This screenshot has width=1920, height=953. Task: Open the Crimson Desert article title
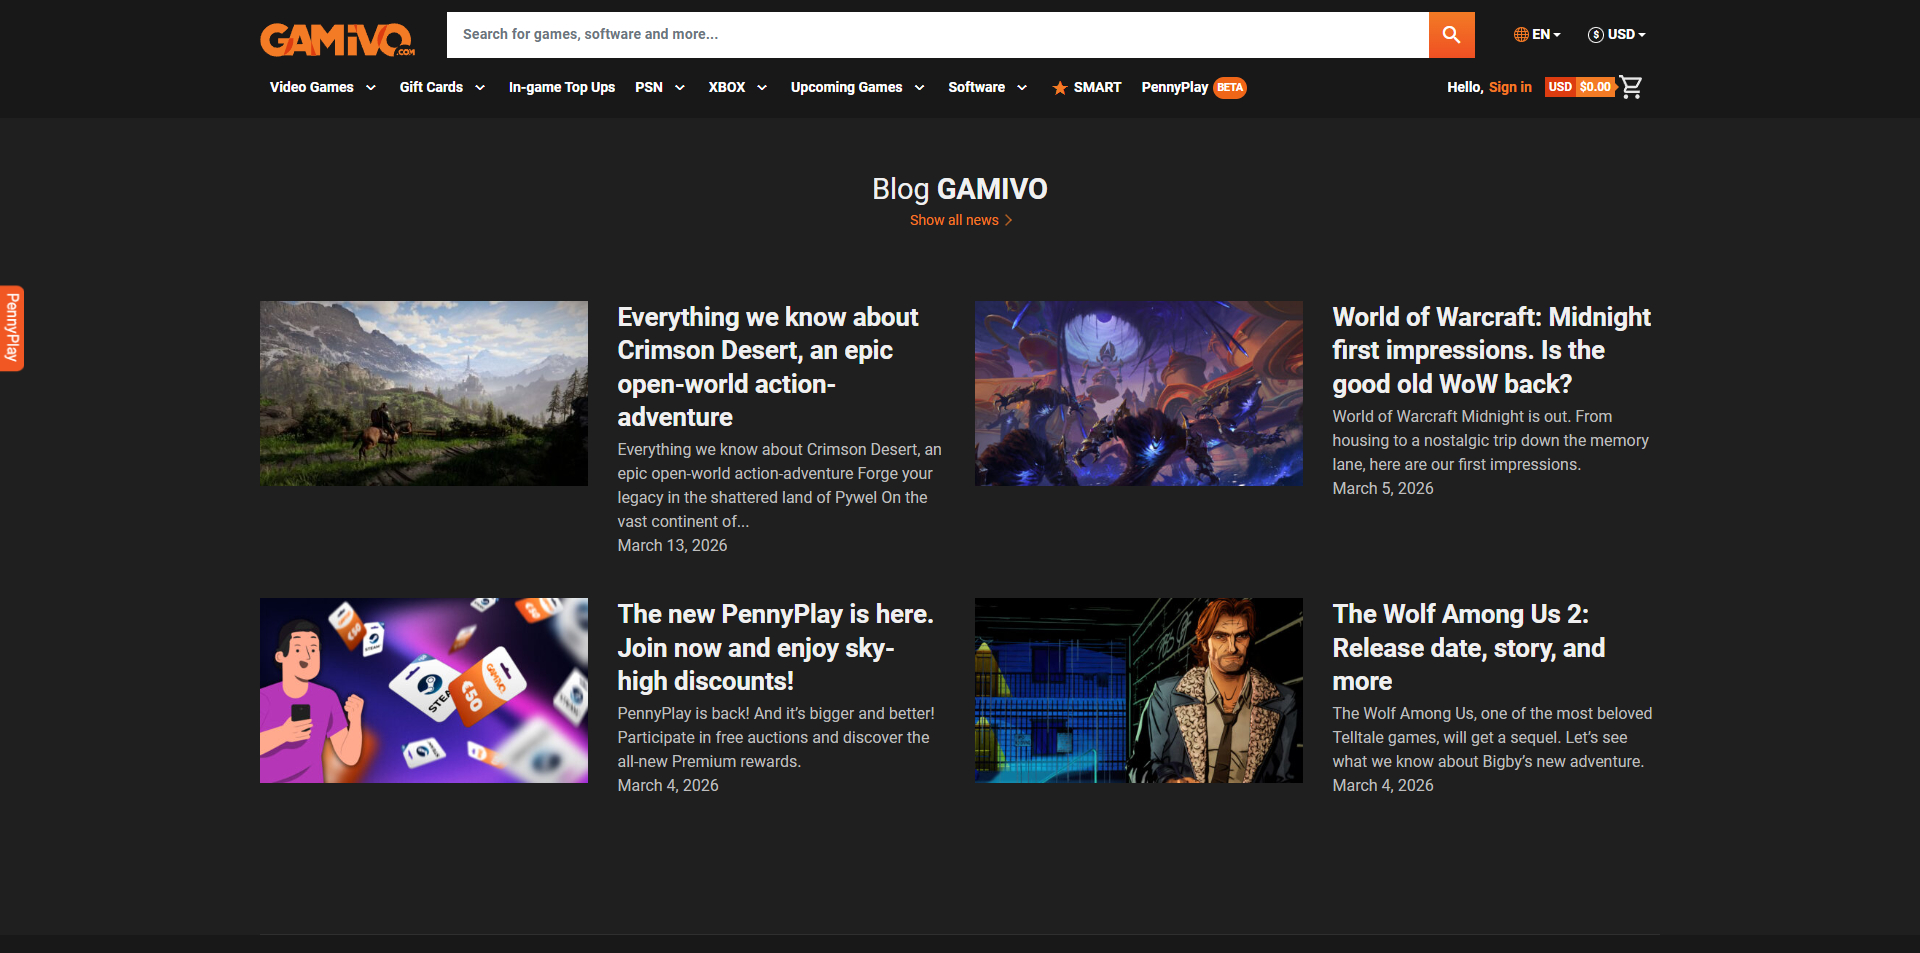[x=768, y=367]
